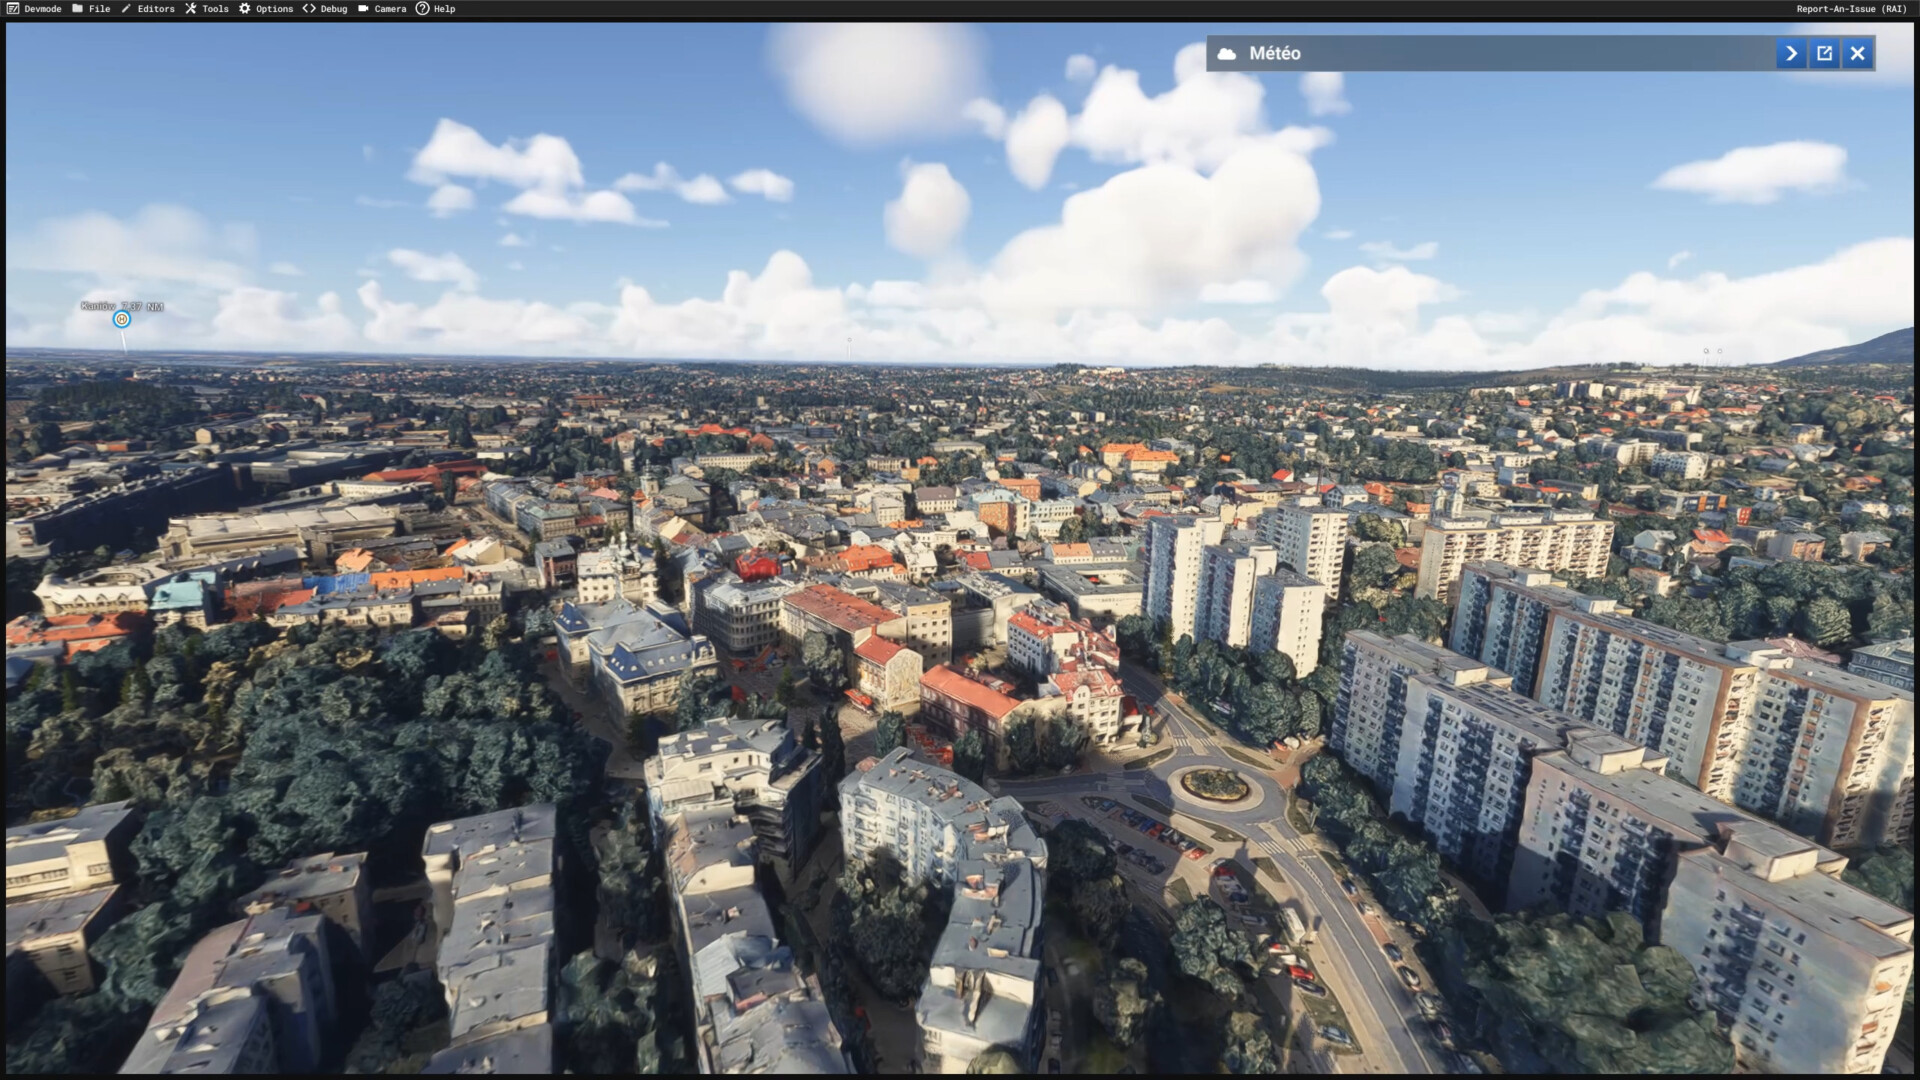This screenshot has width=1920, height=1080.
Task: Click the folder icon beside File
Action: [77, 9]
